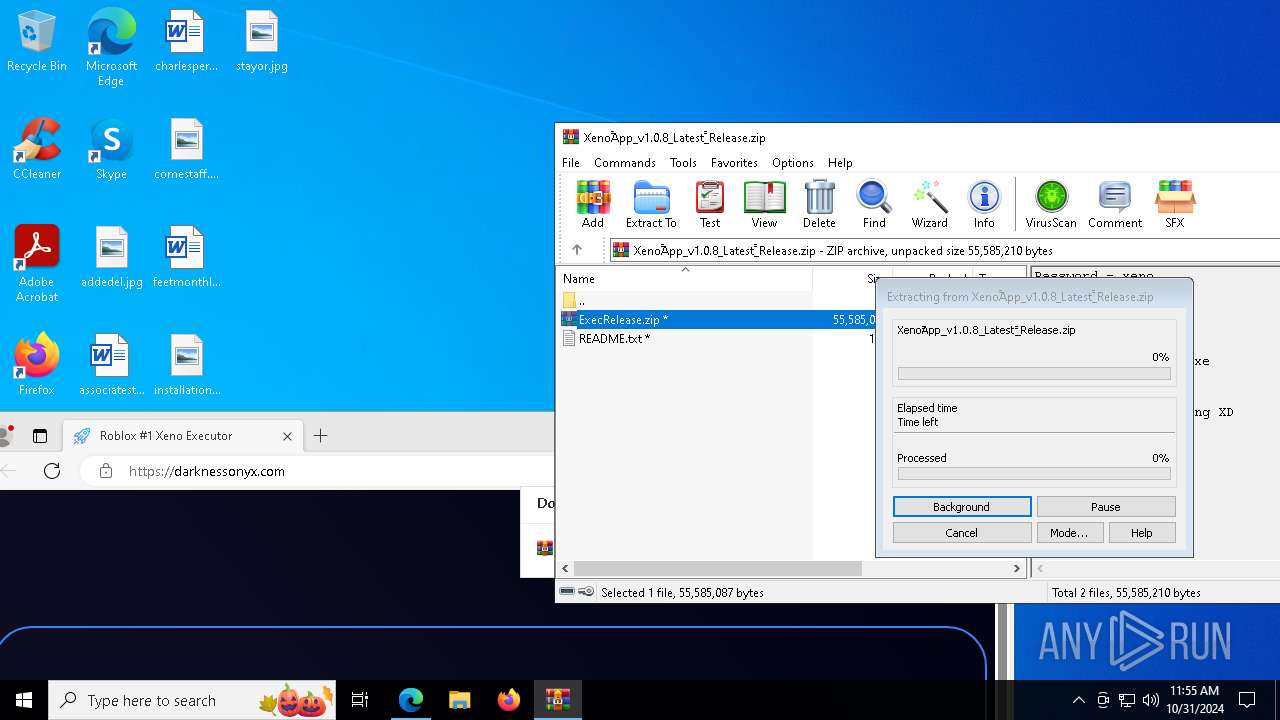Select the charlesper... Word document on desktop
The height and width of the screenshot is (720, 1280).
186,42
